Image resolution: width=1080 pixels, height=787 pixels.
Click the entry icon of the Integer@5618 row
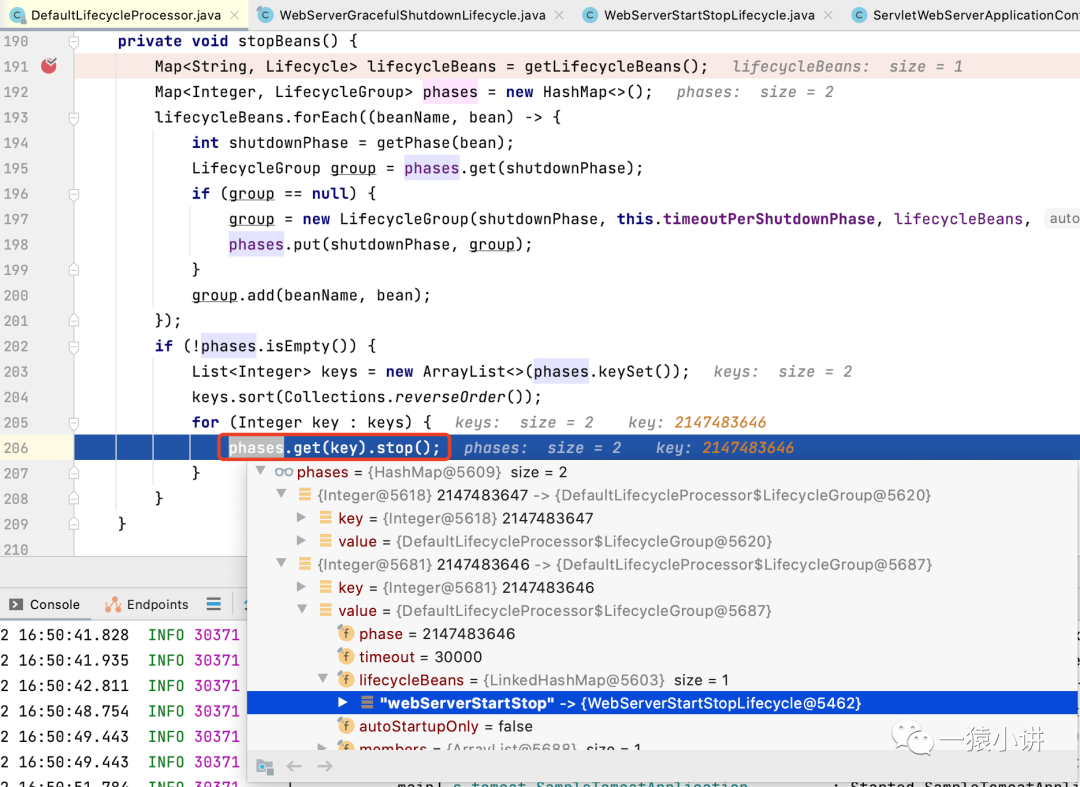[x=304, y=495]
